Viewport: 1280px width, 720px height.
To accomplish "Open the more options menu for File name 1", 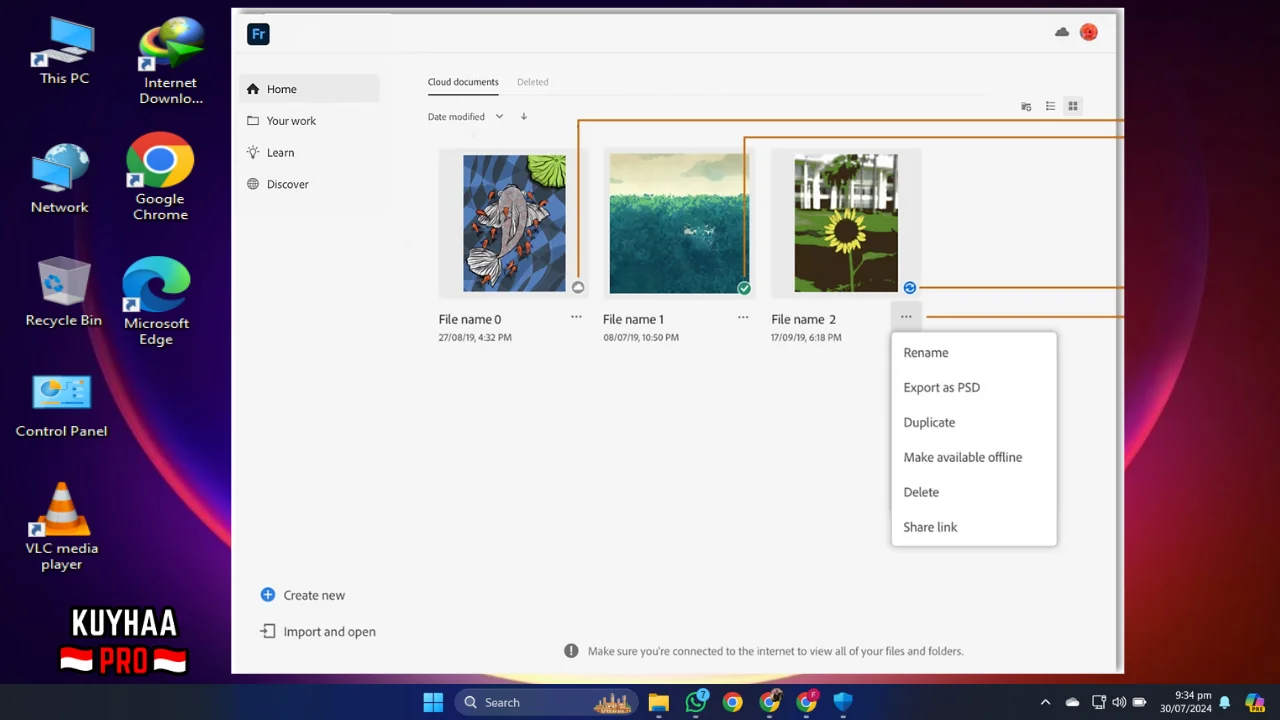I will tap(743, 317).
